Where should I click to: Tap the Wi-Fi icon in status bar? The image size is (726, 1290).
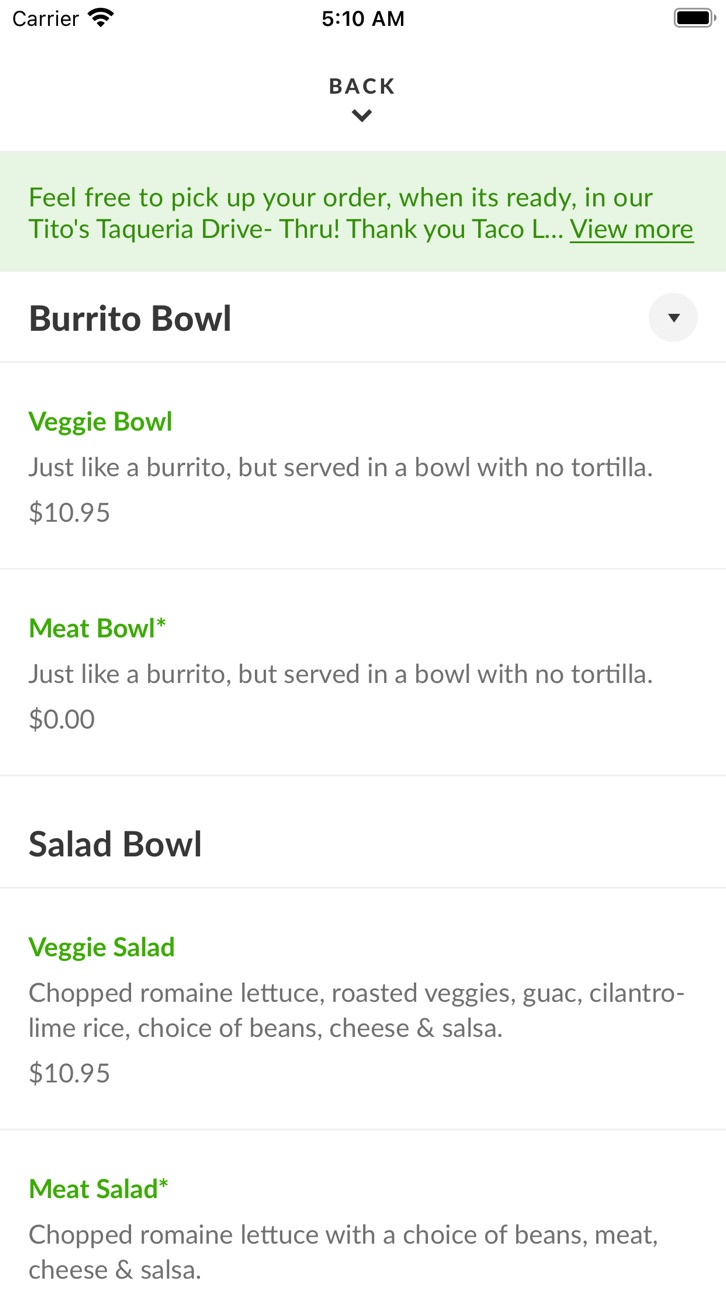(101, 18)
